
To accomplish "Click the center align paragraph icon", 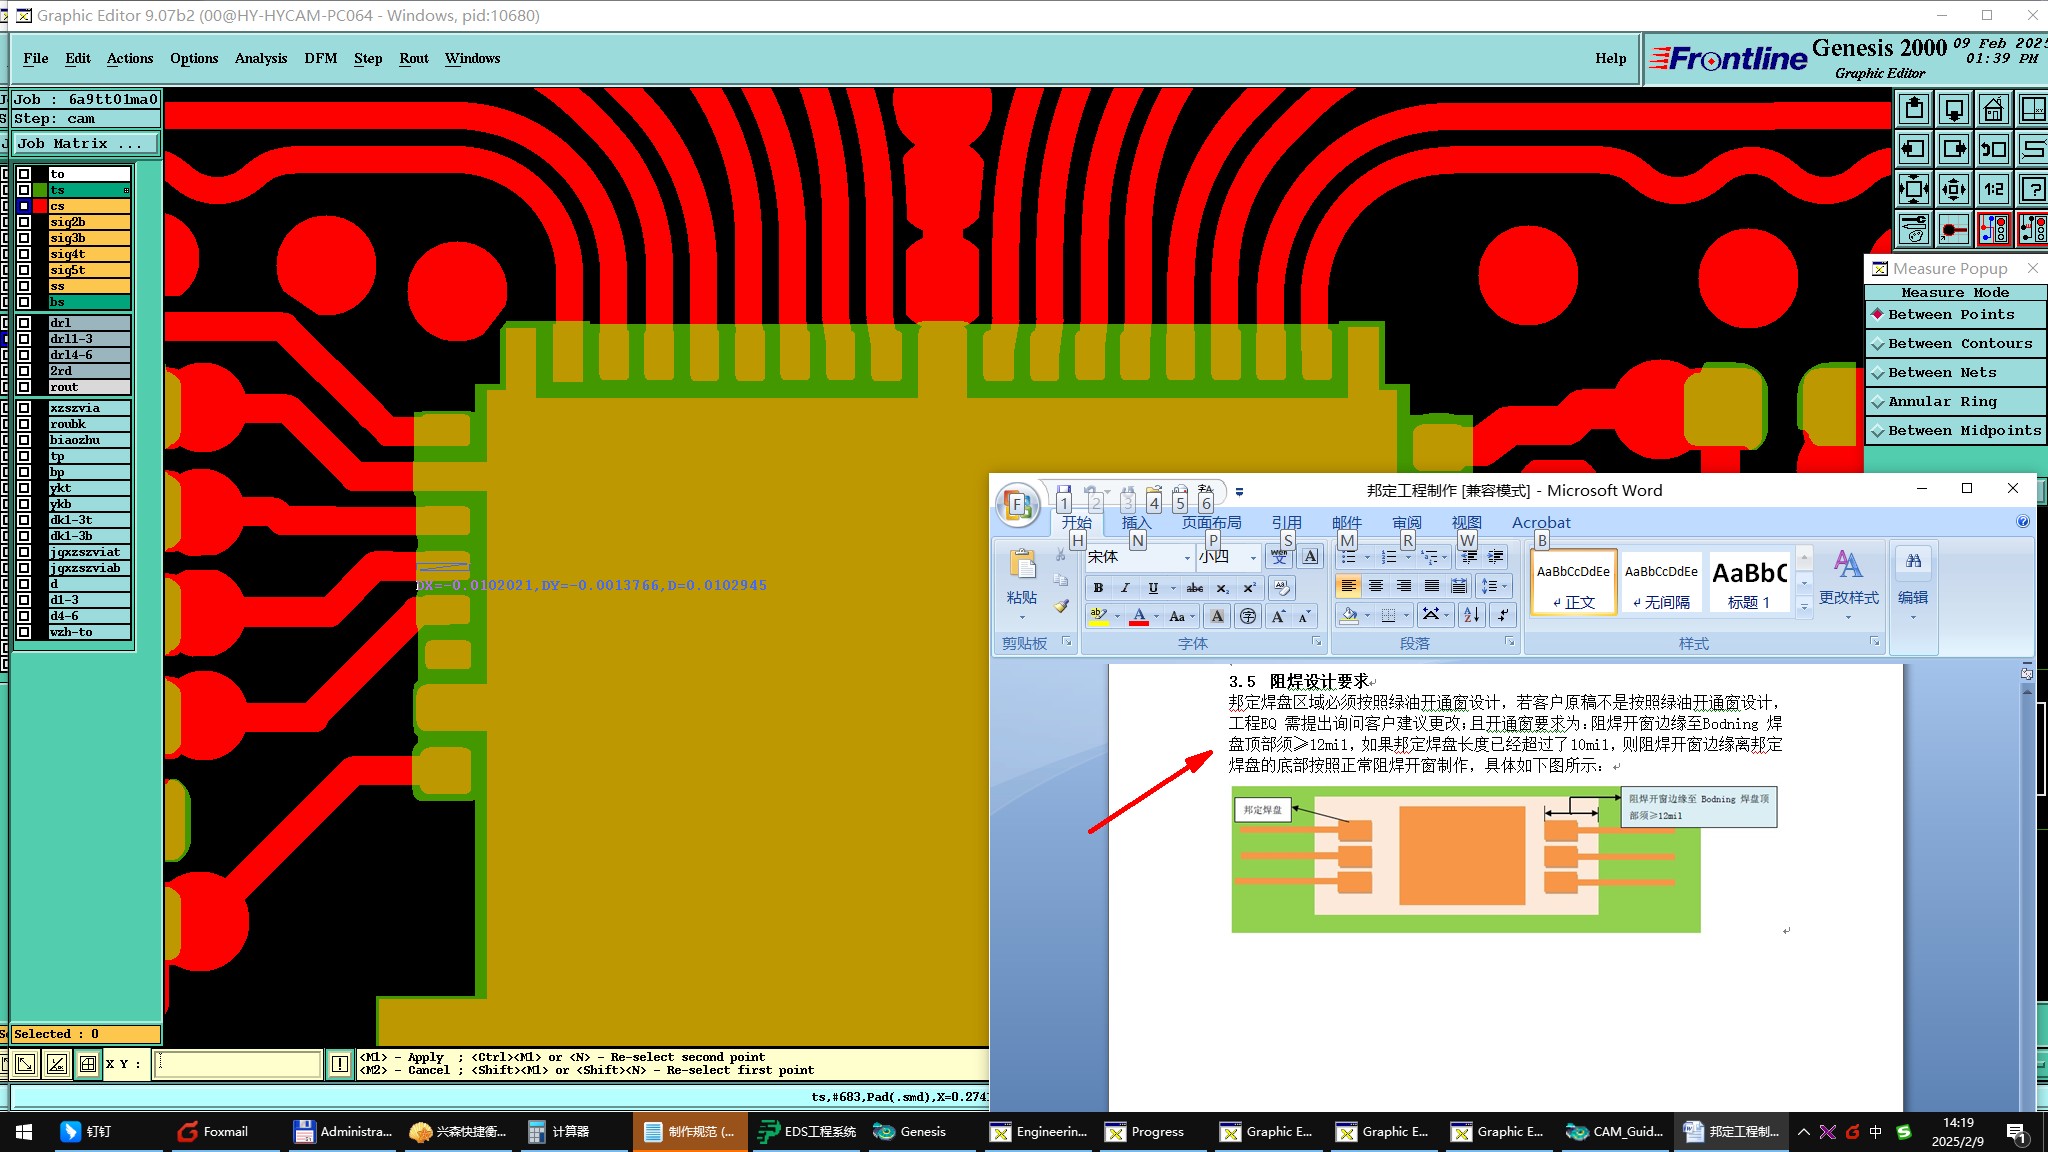I will [x=1376, y=587].
